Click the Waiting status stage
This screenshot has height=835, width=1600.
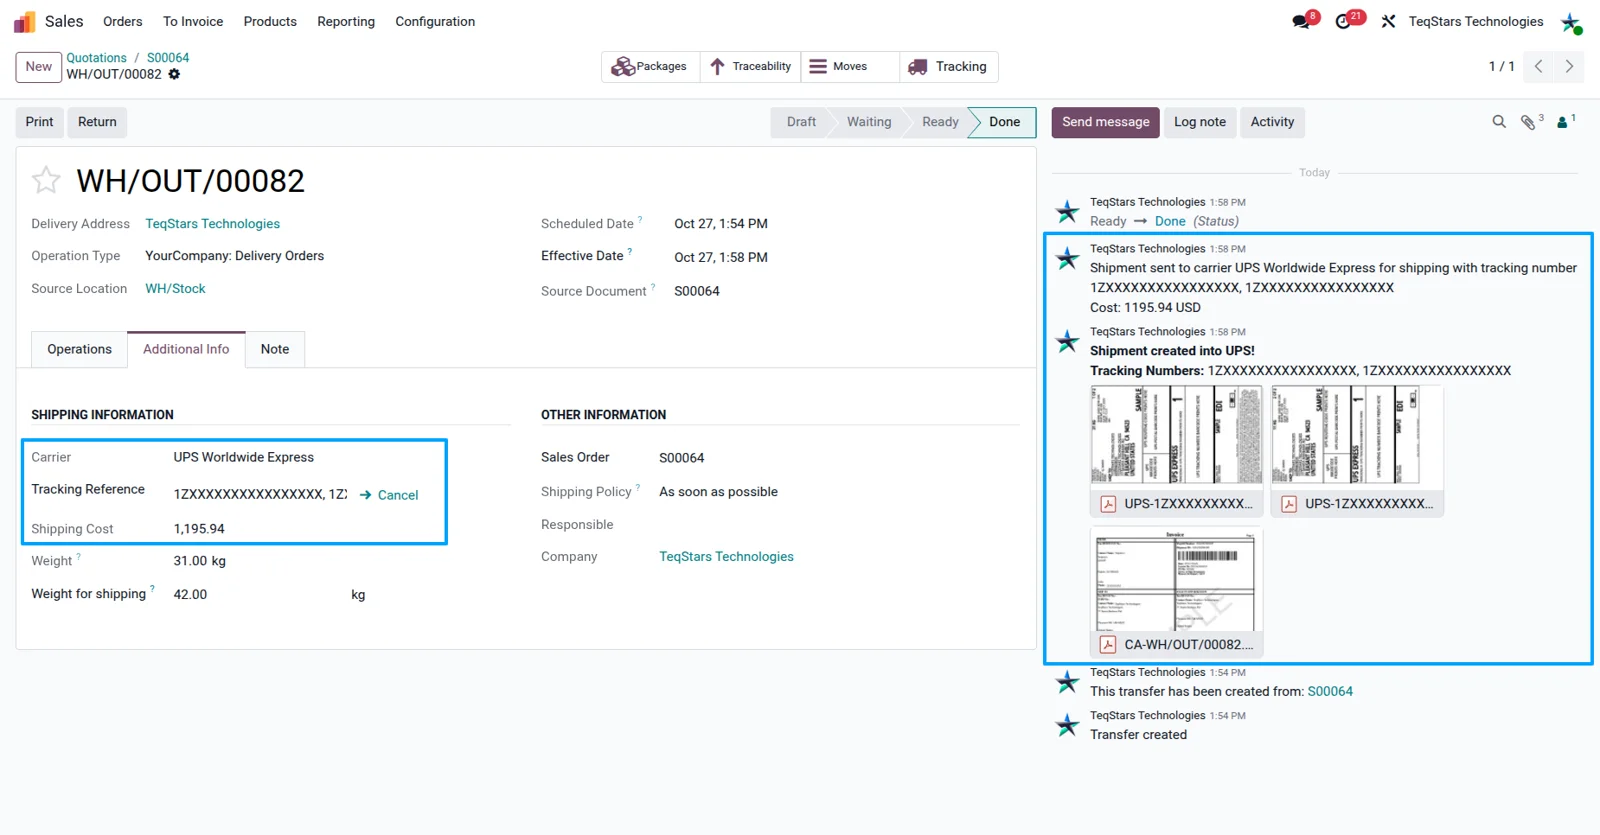[x=869, y=122]
